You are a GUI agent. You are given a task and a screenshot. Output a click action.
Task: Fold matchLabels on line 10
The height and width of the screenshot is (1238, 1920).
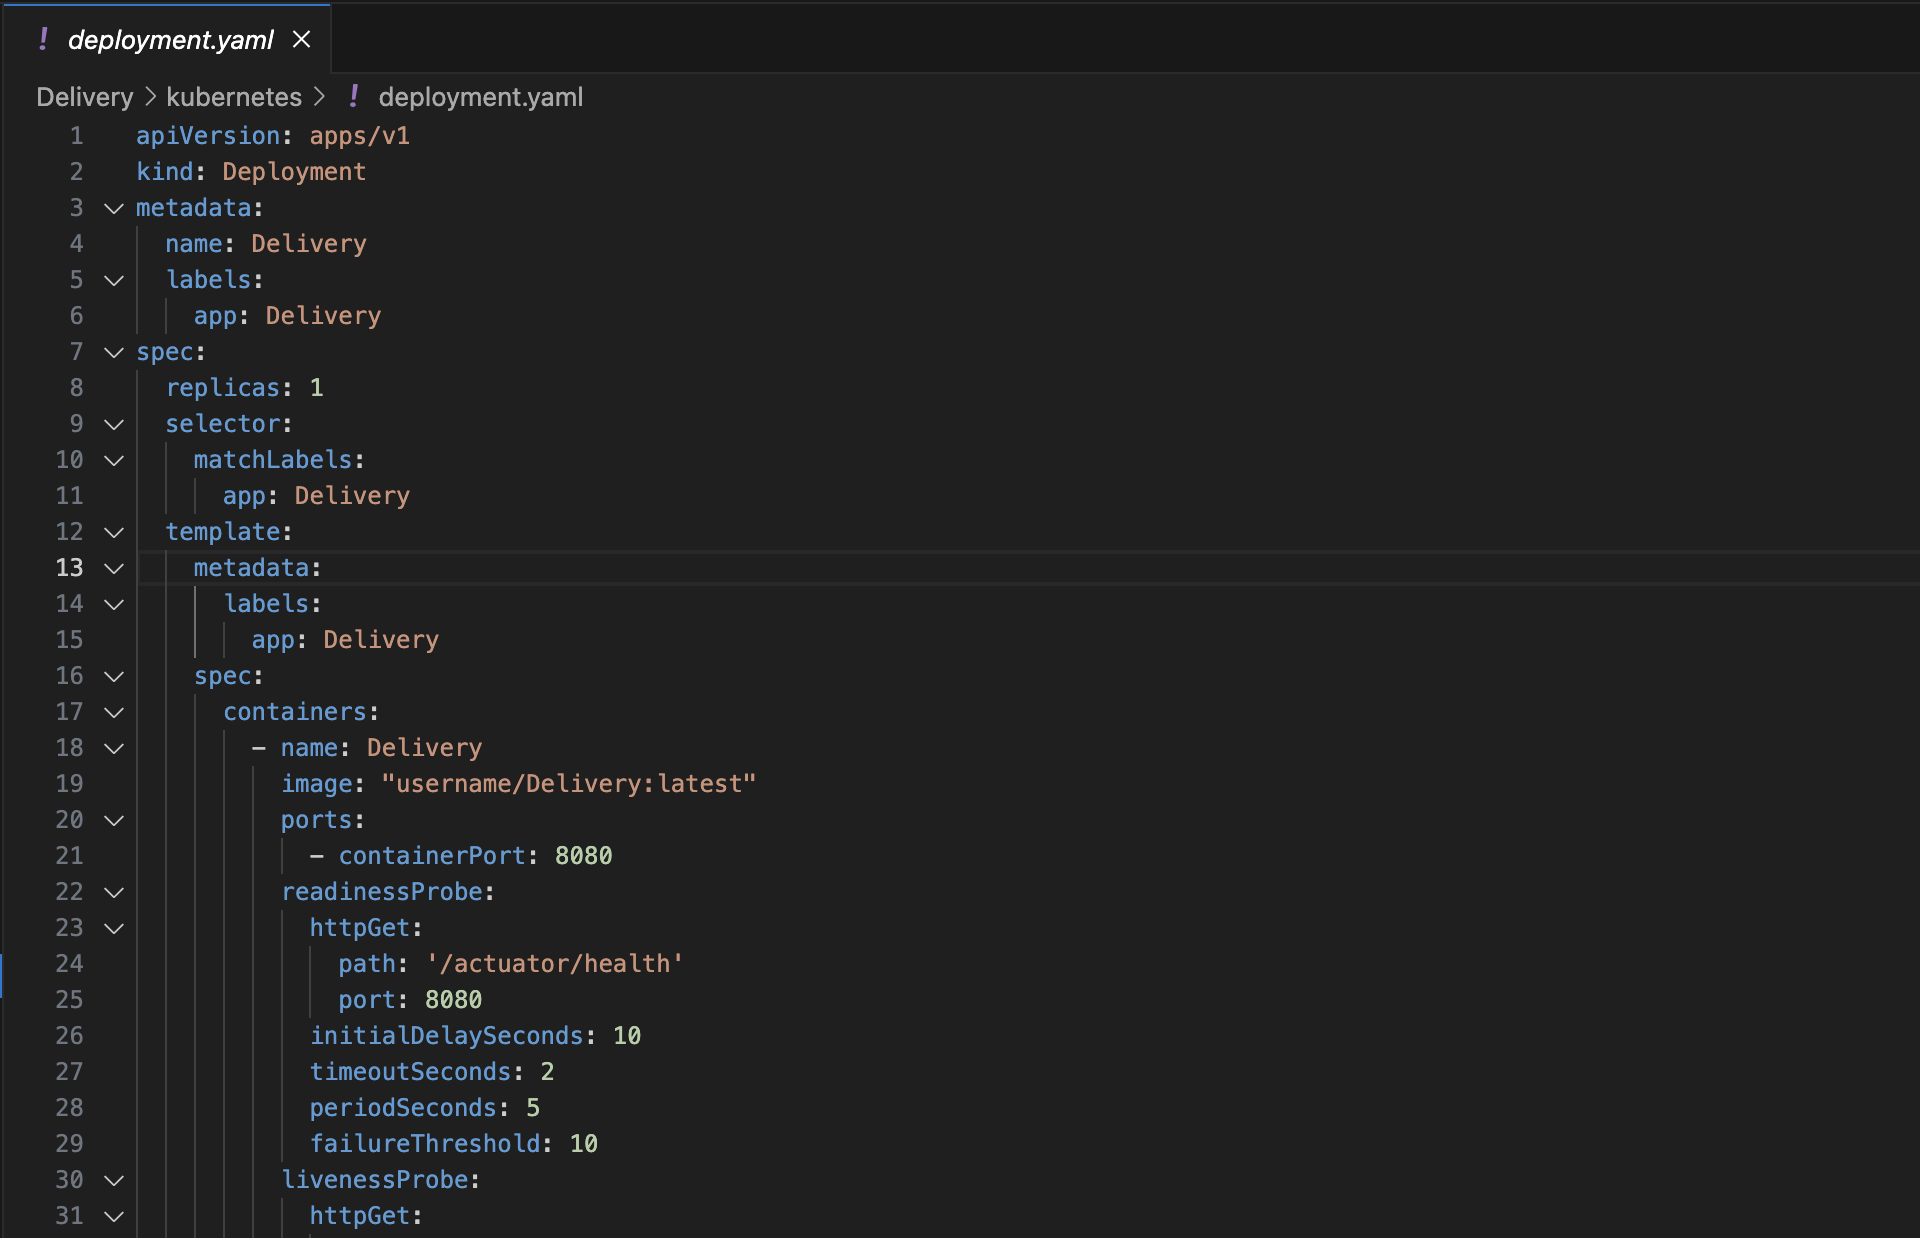114,460
